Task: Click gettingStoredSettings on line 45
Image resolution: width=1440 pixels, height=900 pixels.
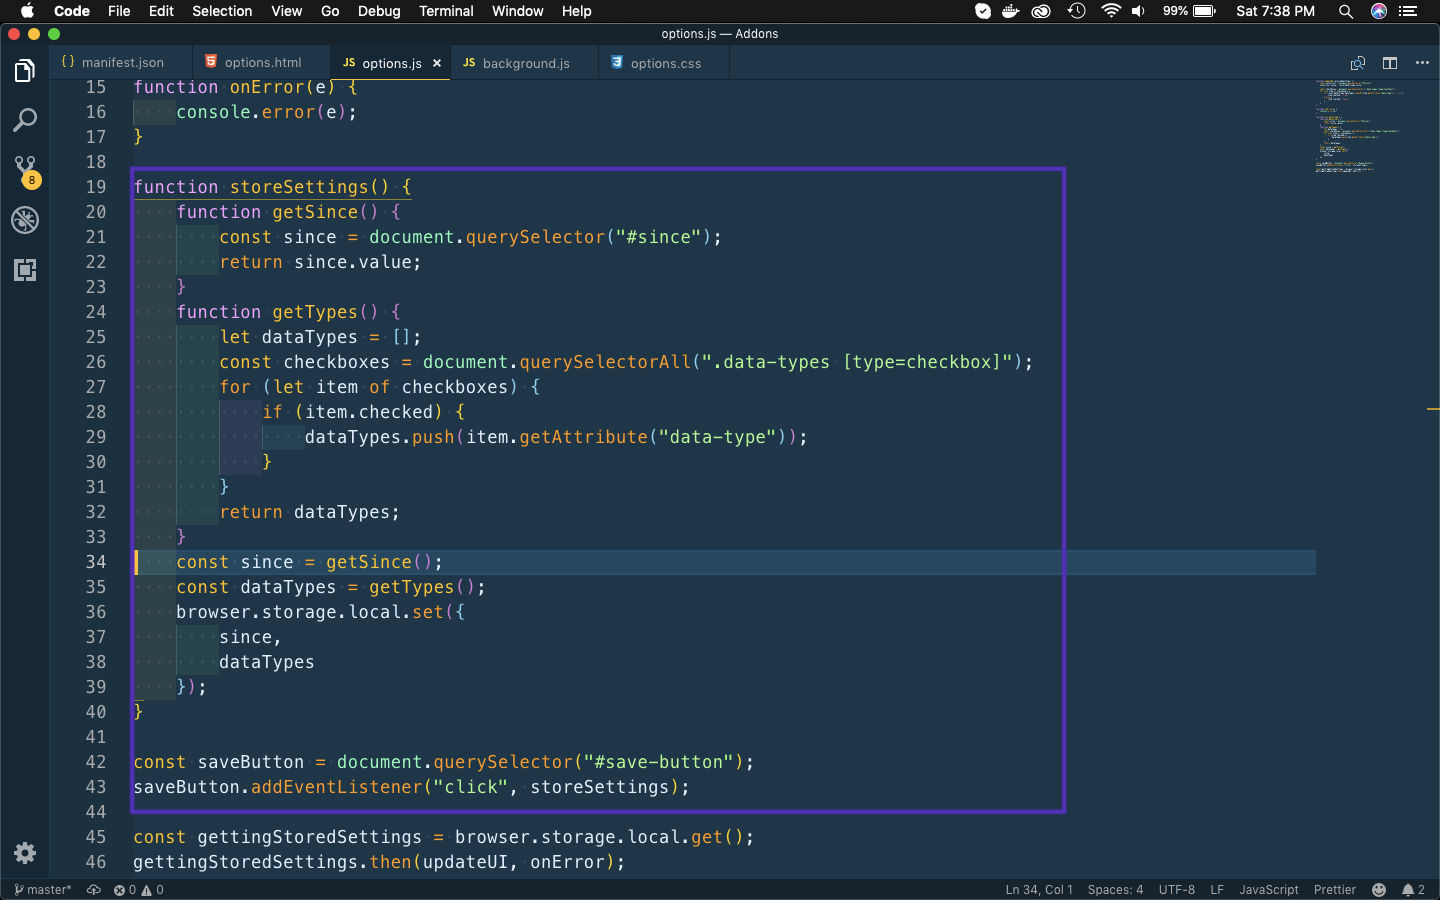Action: (x=310, y=837)
